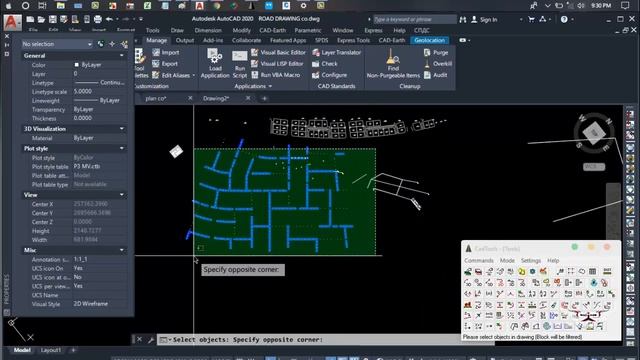Click the Overkill tool
Viewport: 640px width, 360px height.
(x=438, y=64)
